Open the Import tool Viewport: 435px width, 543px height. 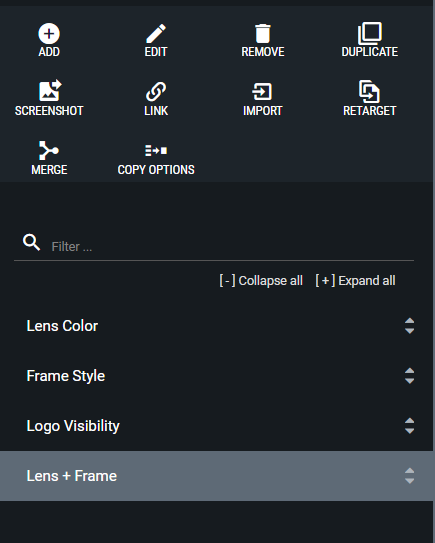tap(262, 92)
